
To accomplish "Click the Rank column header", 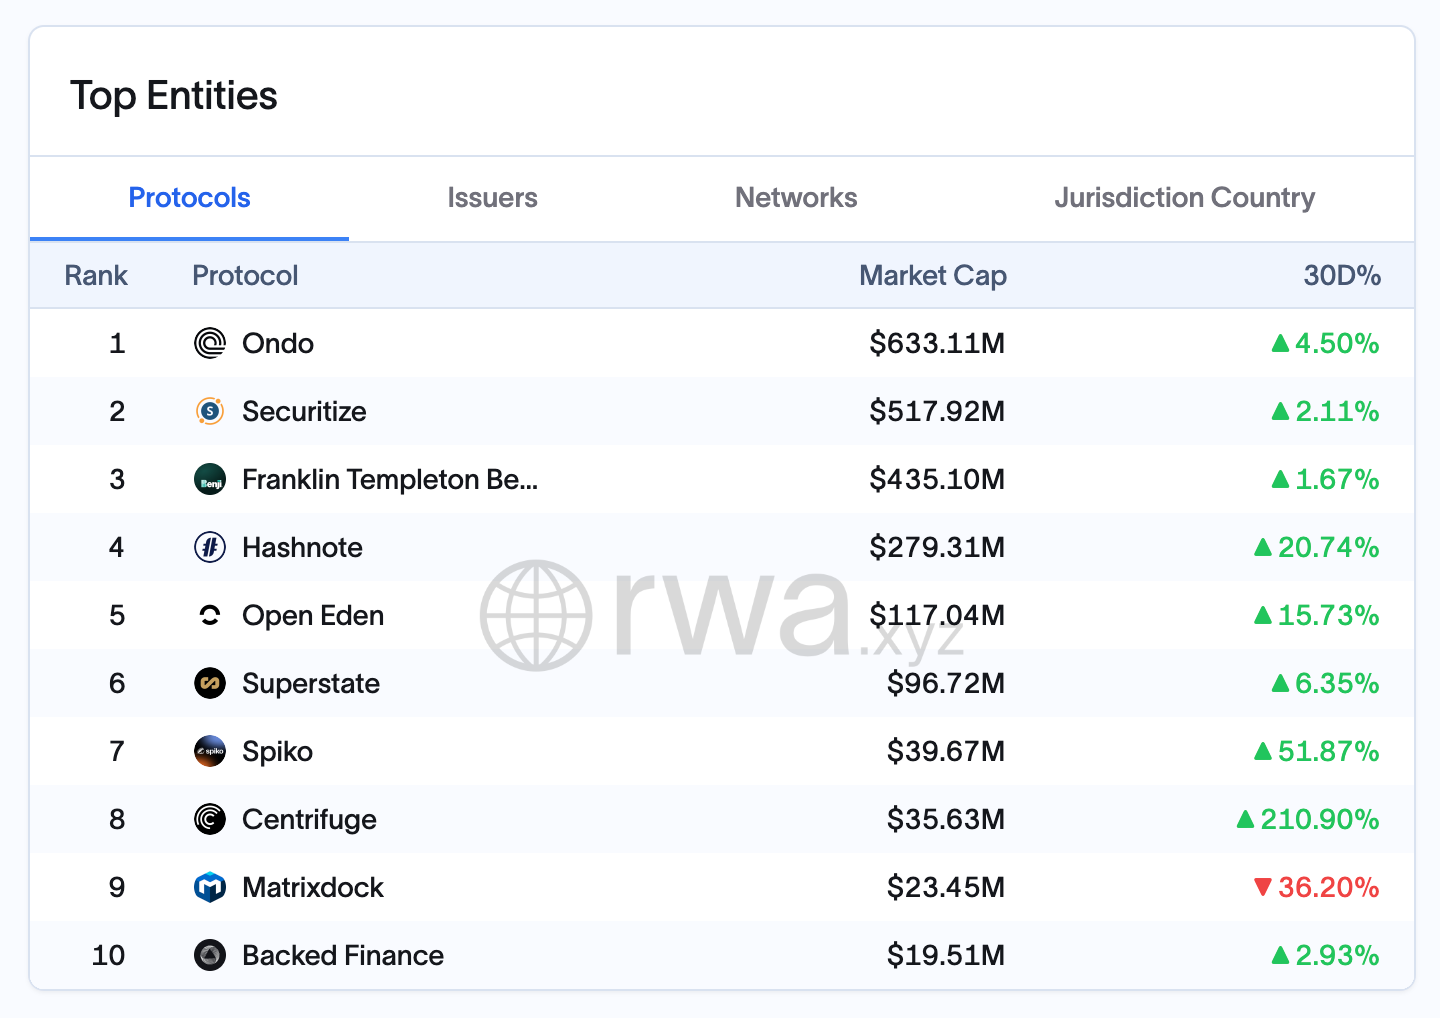I will (x=96, y=275).
